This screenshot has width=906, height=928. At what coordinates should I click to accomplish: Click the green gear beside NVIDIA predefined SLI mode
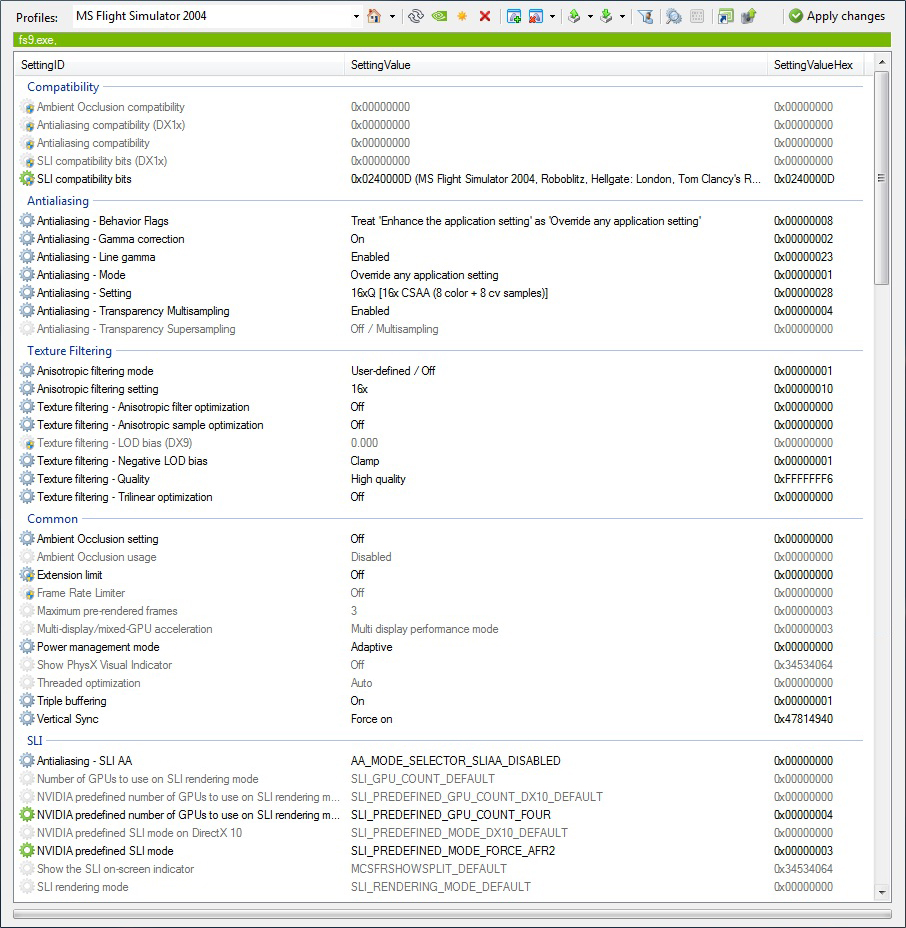pyautogui.click(x=27, y=850)
